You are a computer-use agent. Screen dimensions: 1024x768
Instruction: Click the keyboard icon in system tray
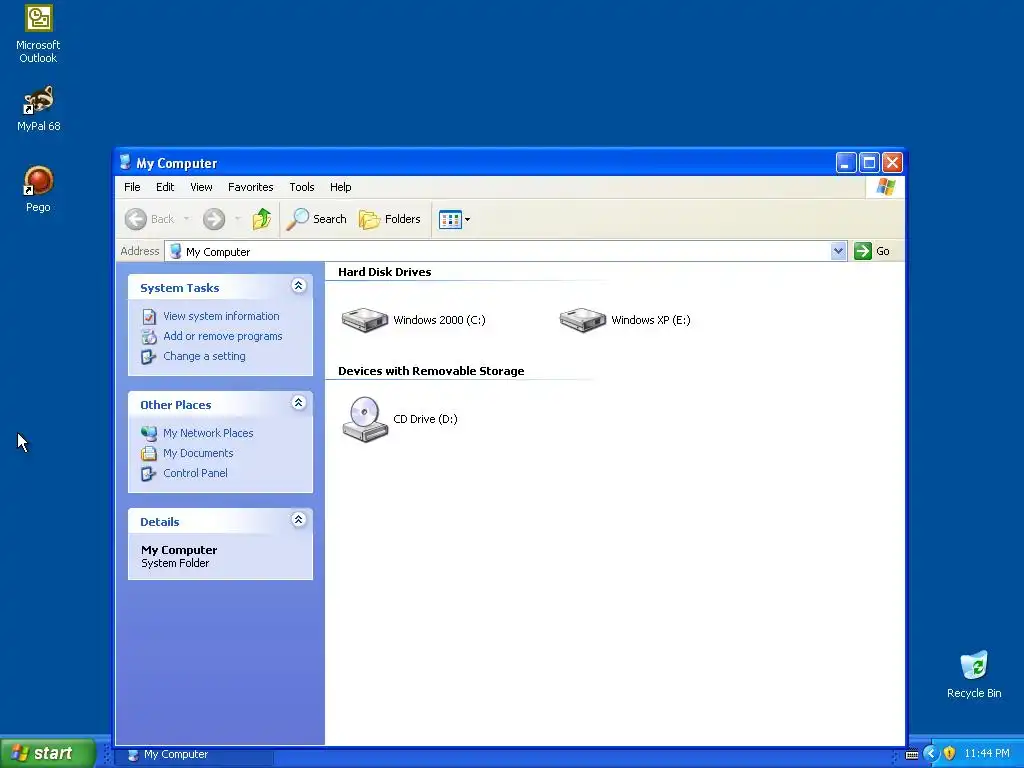click(x=912, y=755)
